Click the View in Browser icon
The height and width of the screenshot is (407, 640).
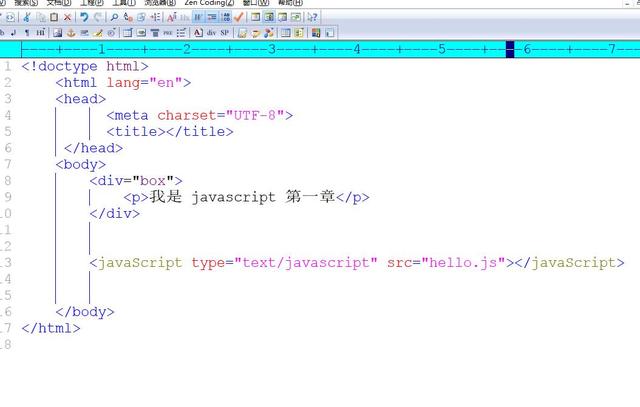tap(10, 17)
